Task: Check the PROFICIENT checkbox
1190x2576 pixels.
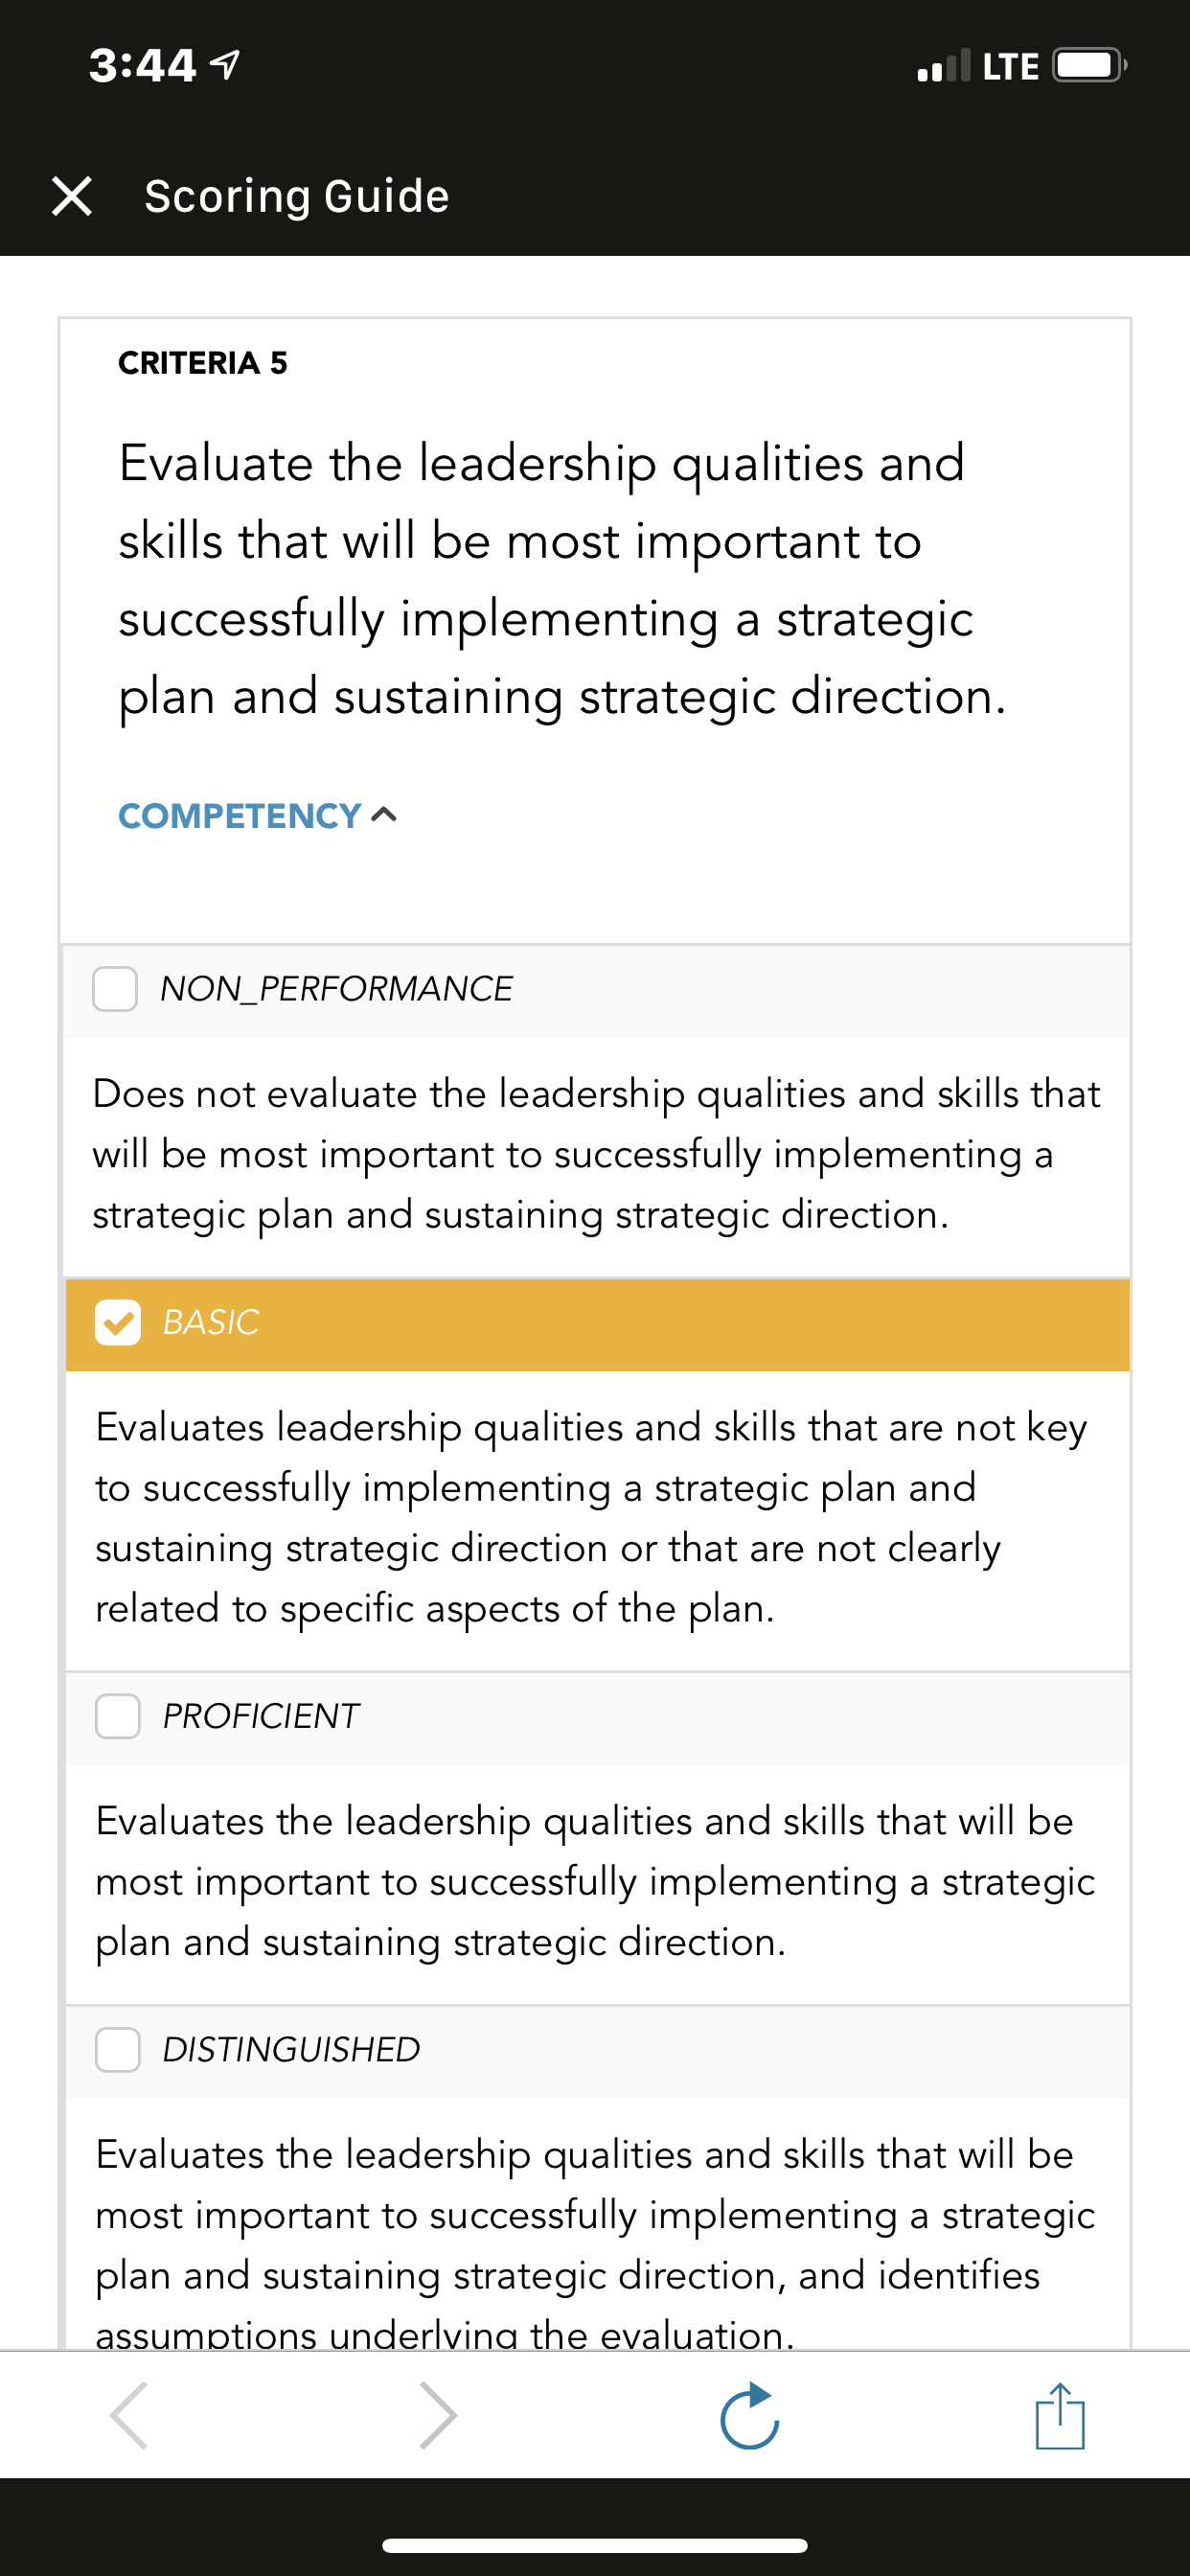Action: click(x=118, y=1716)
